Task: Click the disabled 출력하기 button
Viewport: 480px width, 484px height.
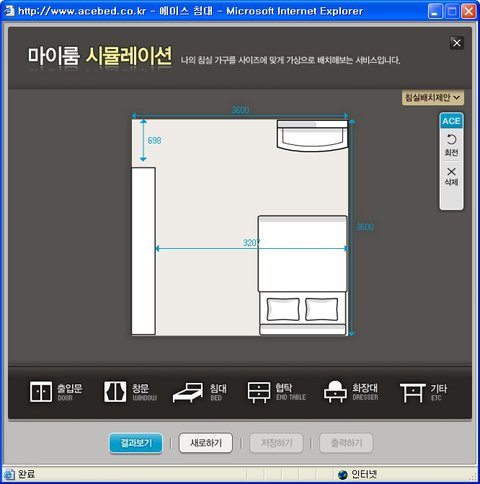Action: coord(346,443)
